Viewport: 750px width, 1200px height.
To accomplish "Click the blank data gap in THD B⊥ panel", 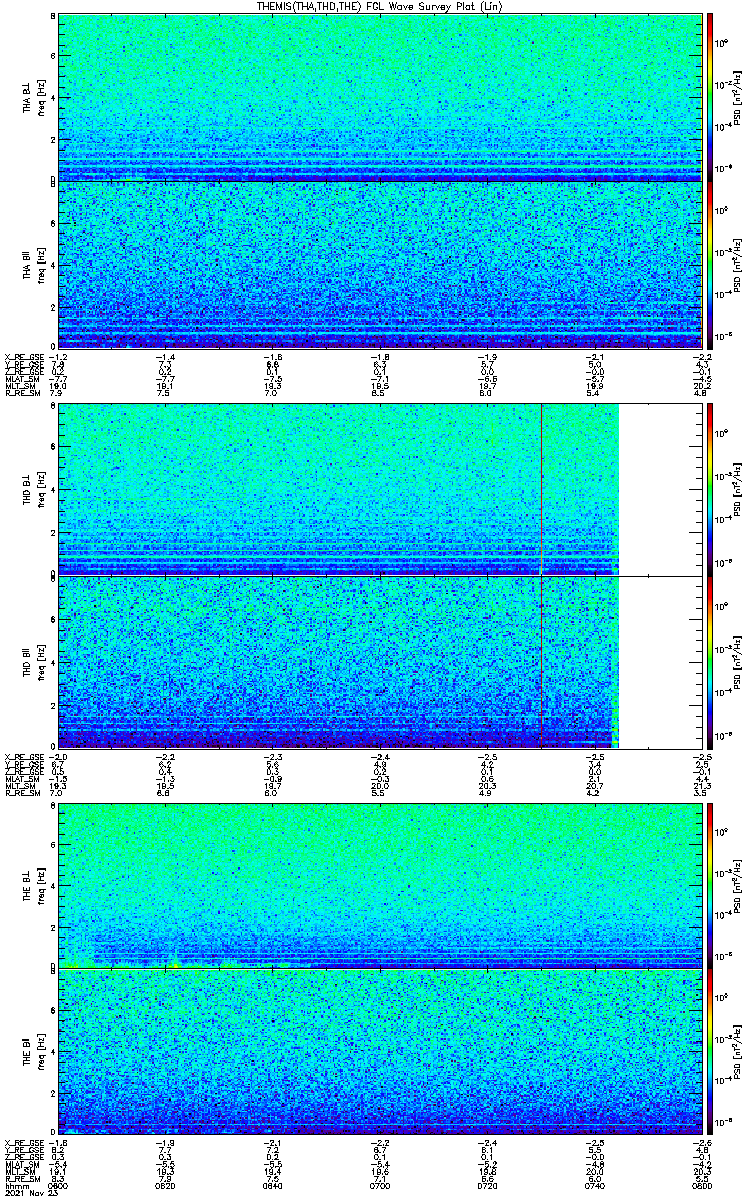I will coord(661,489).
